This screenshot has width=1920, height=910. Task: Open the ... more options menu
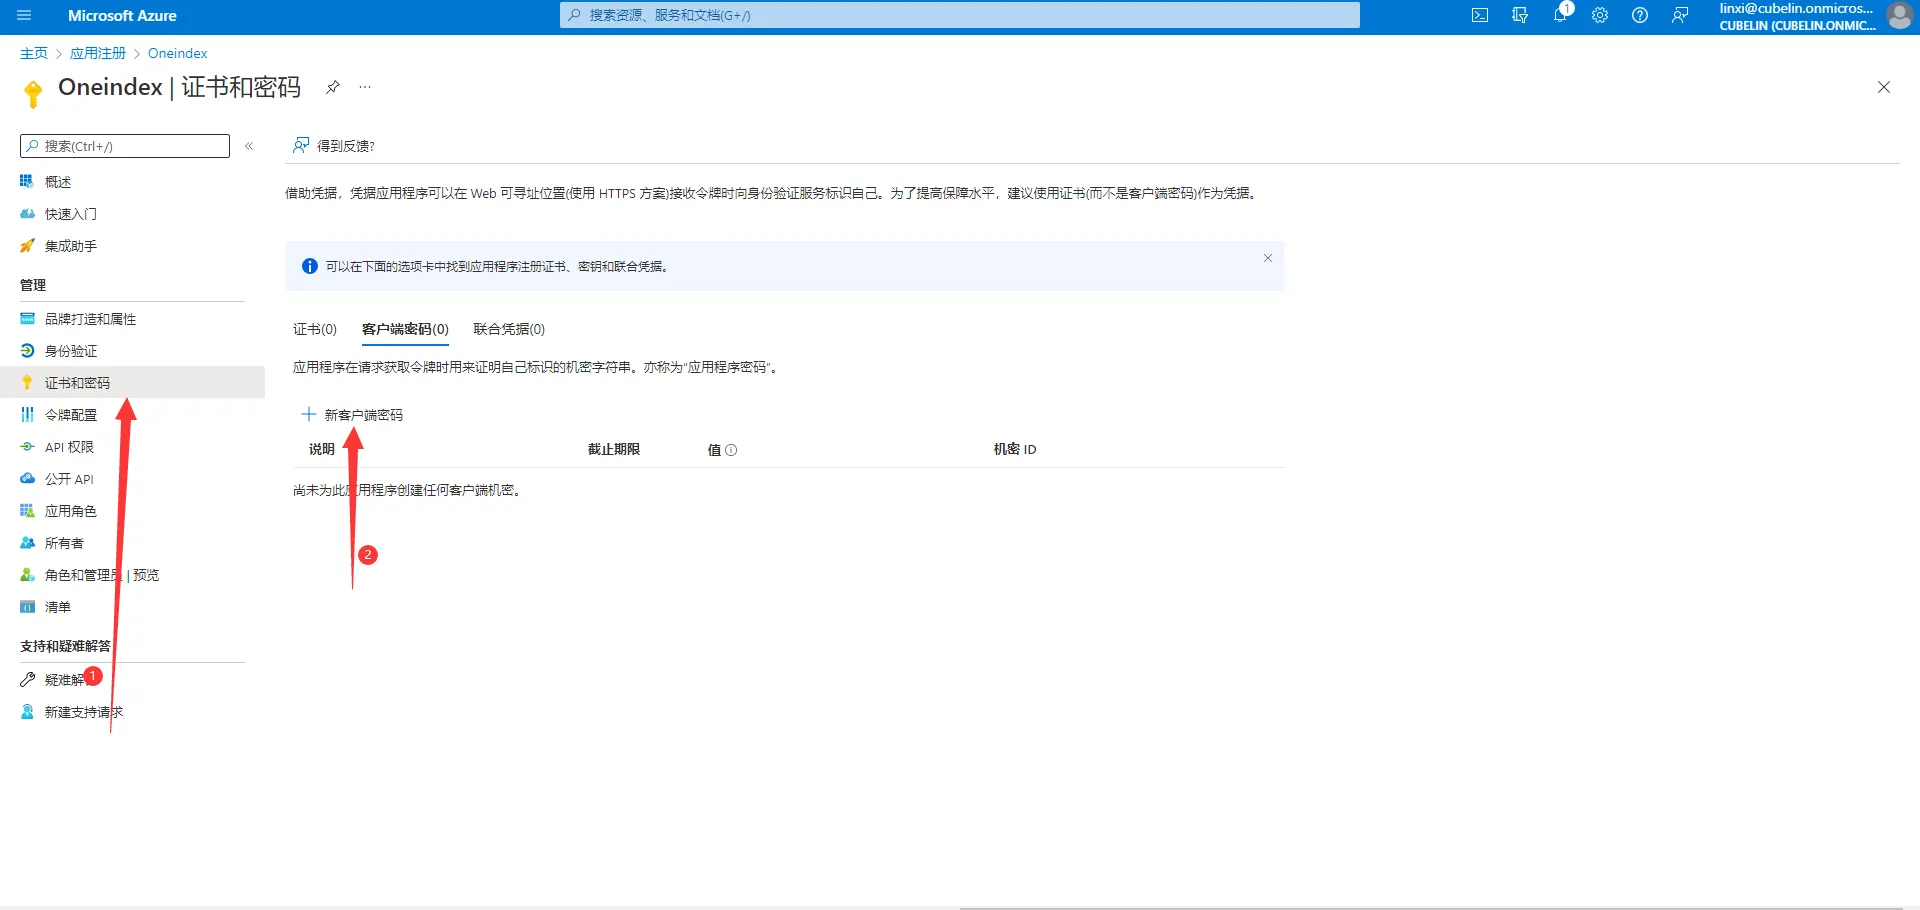pos(364,87)
